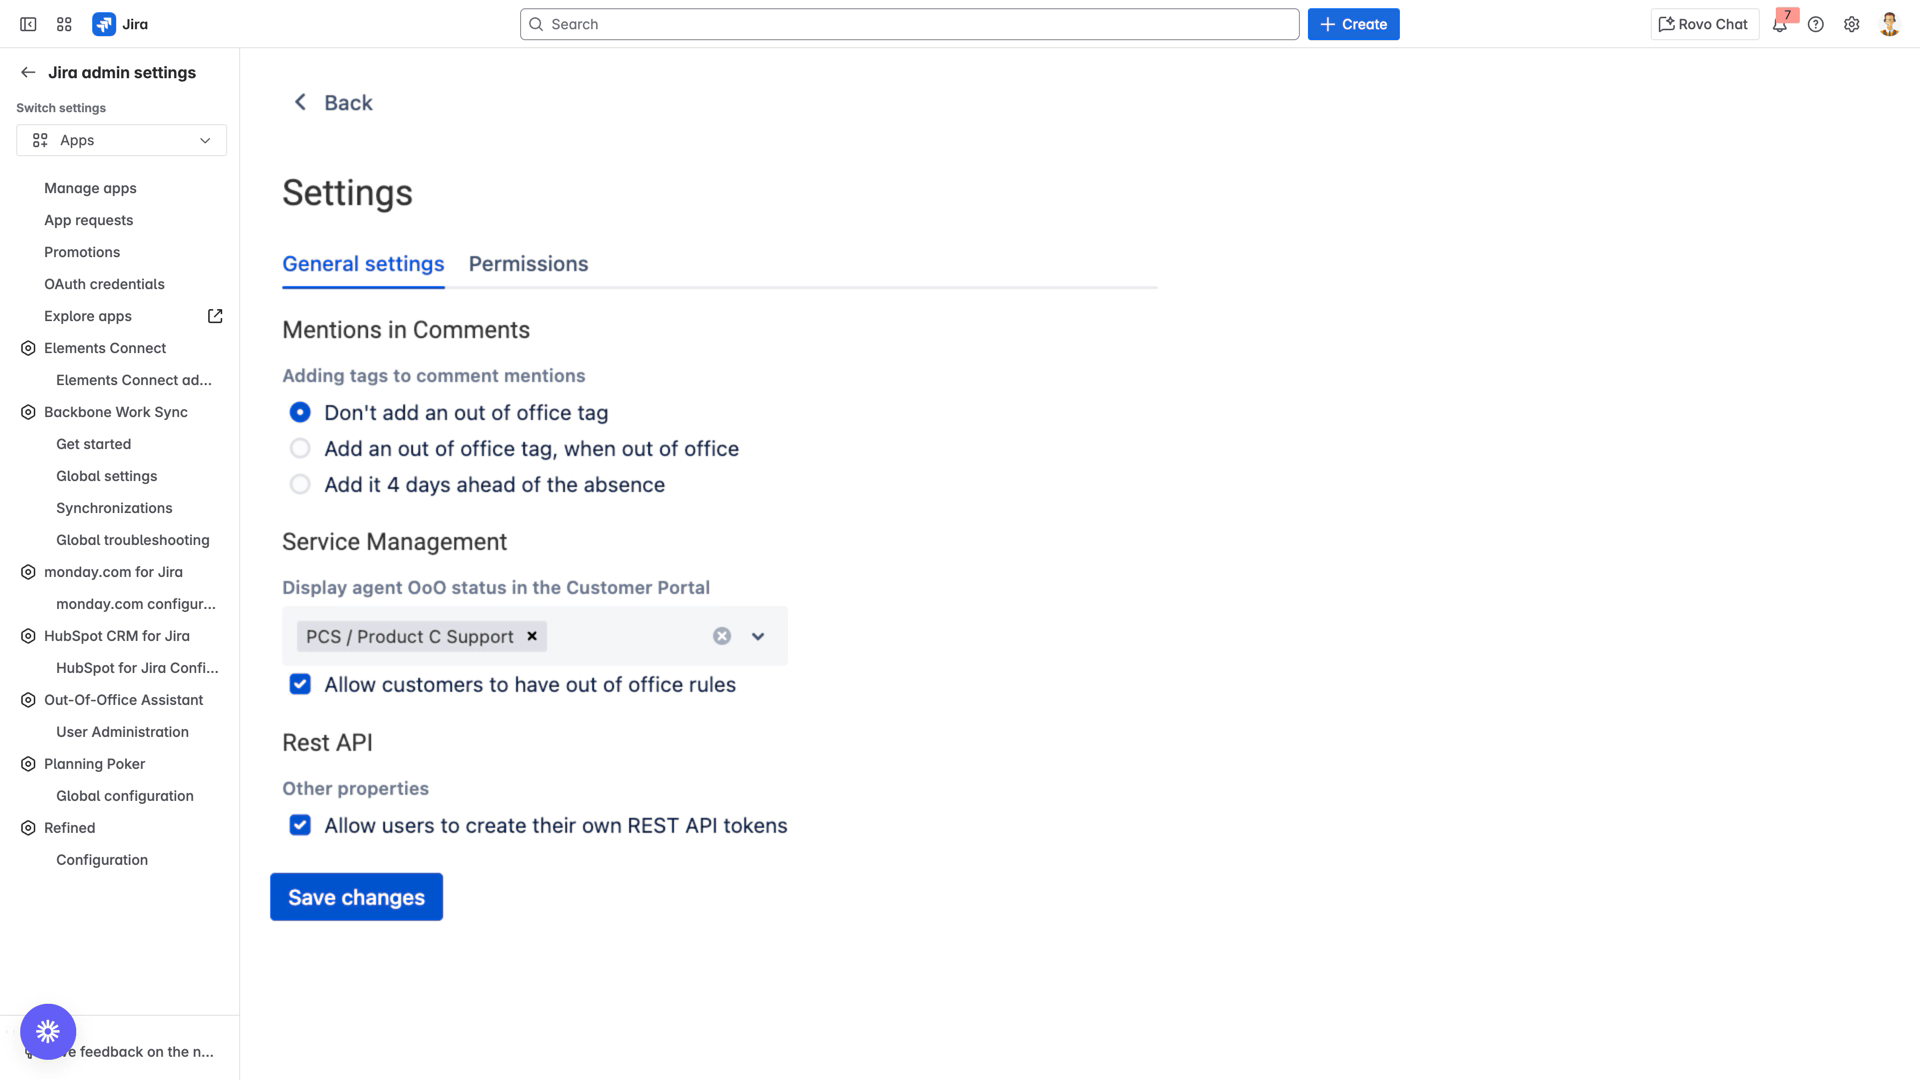
Task: Click the Jira logo icon
Action: [104, 24]
